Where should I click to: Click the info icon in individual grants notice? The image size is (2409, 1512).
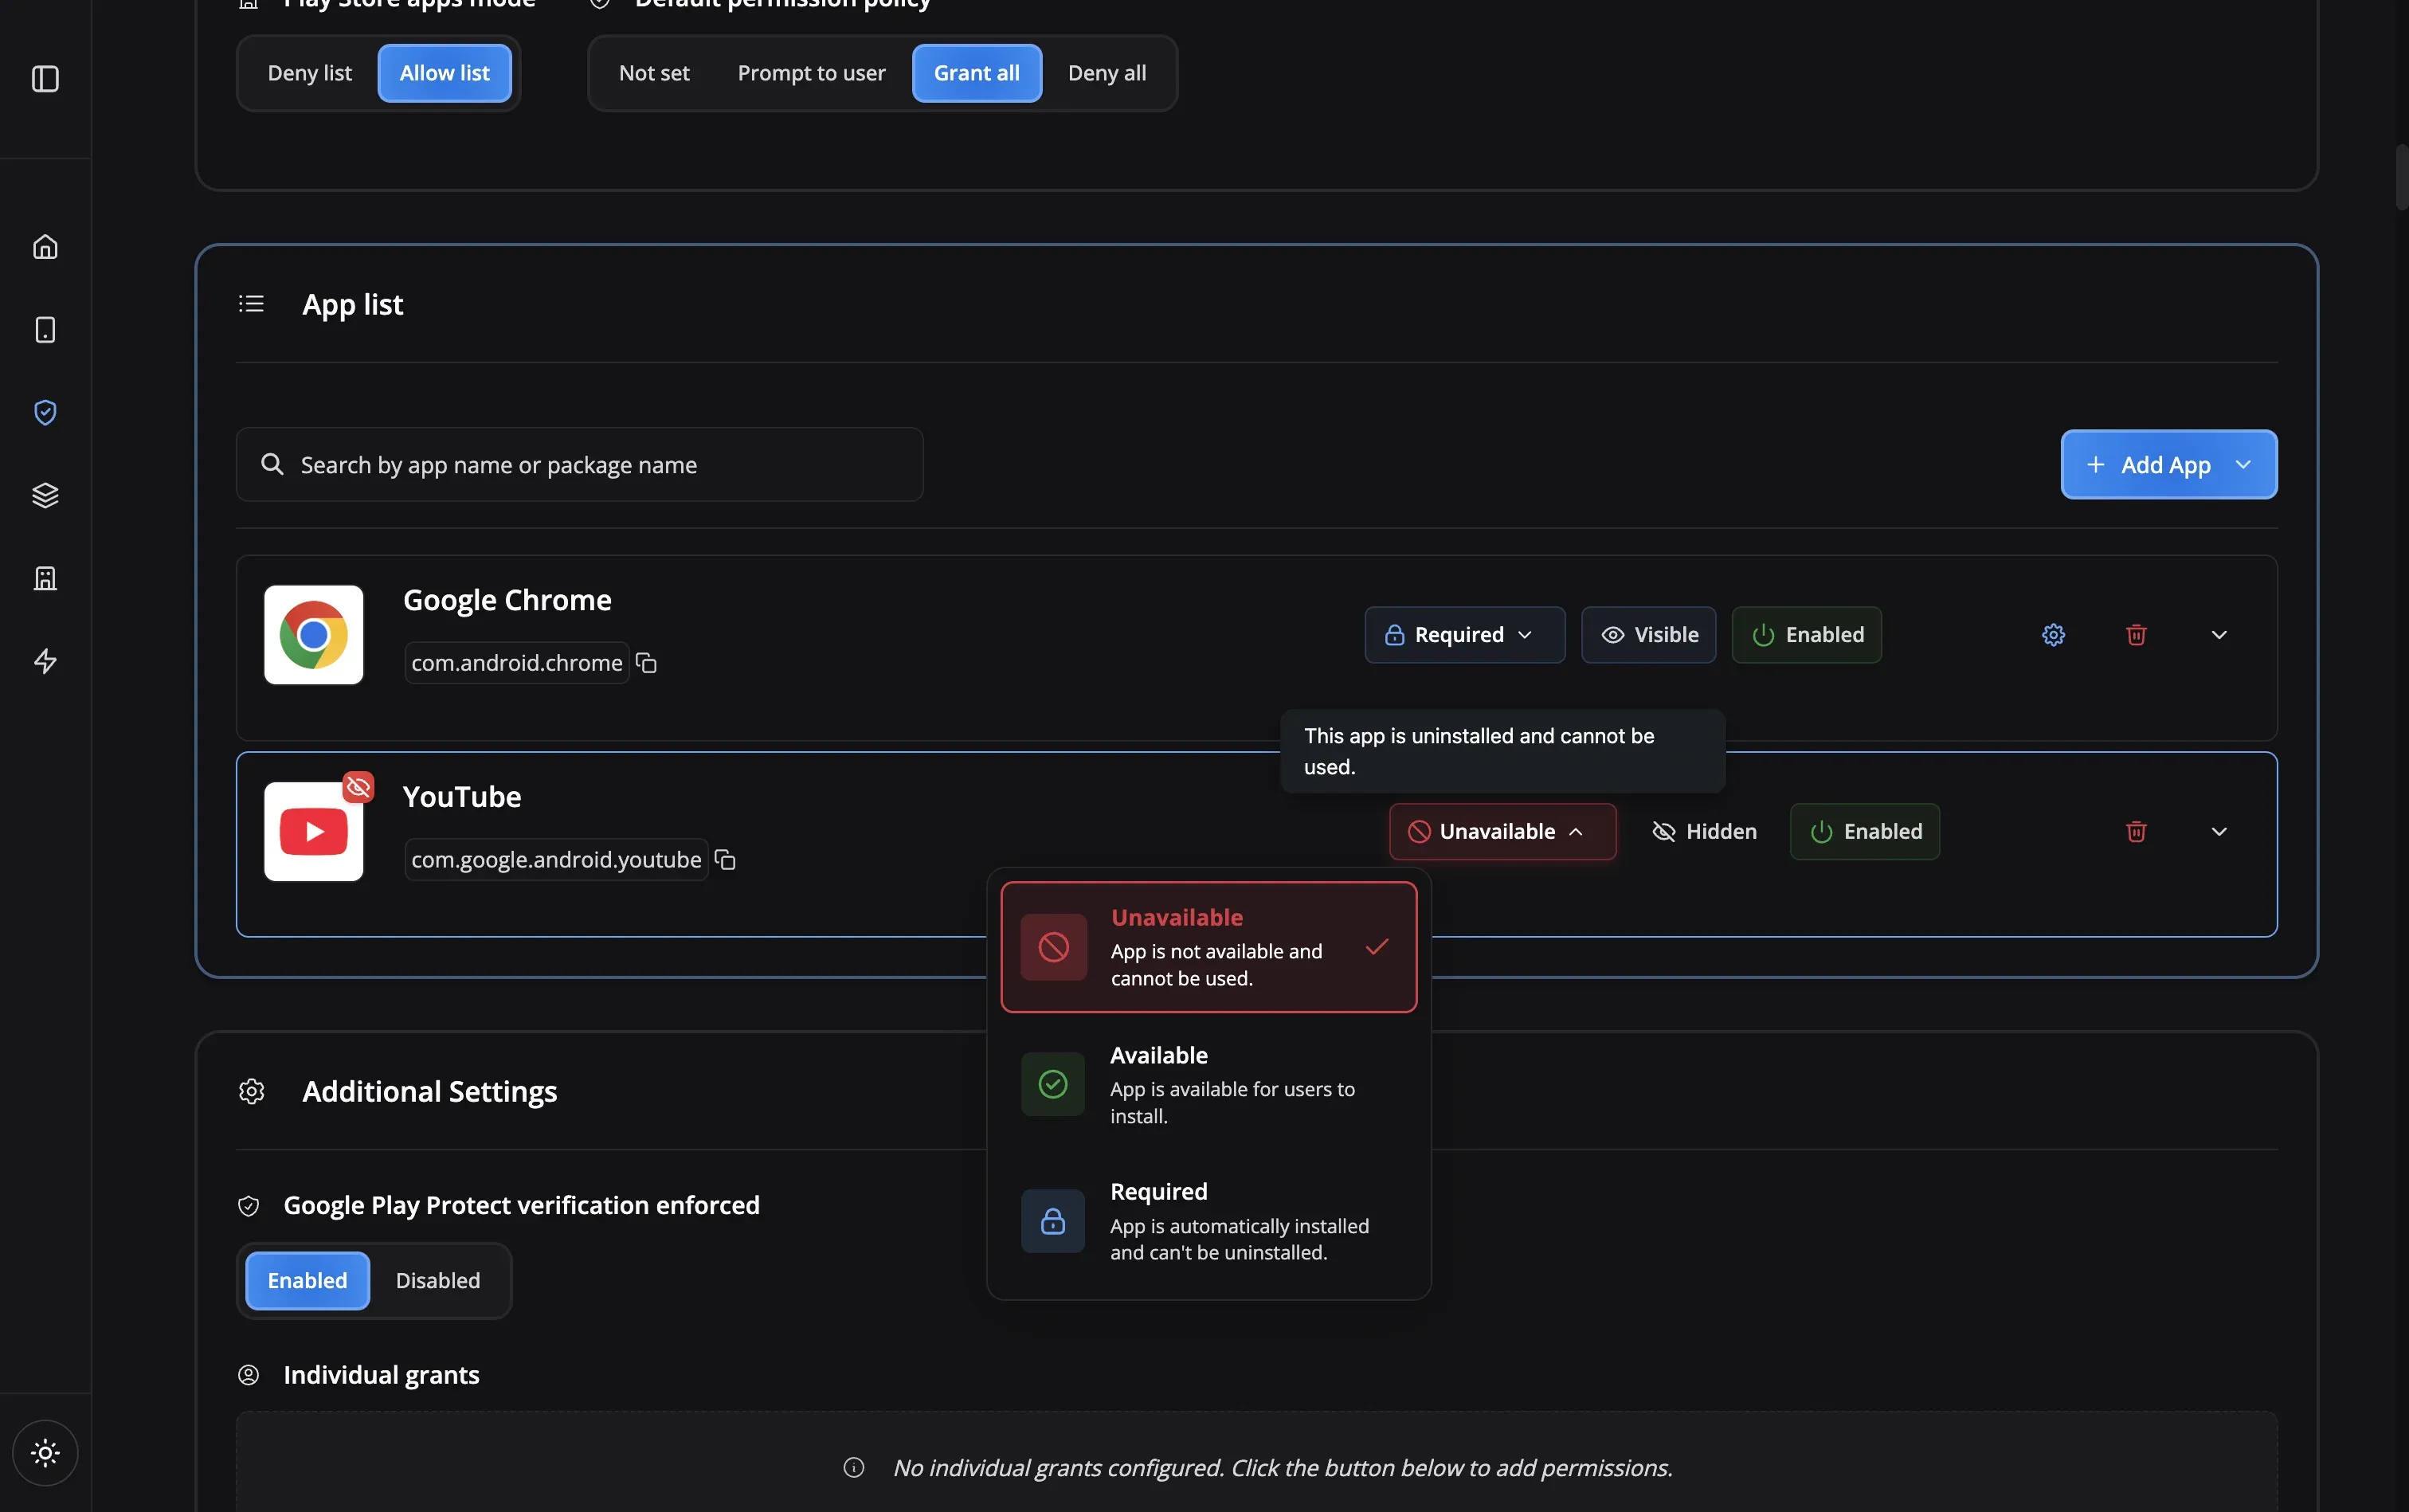[854, 1468]
